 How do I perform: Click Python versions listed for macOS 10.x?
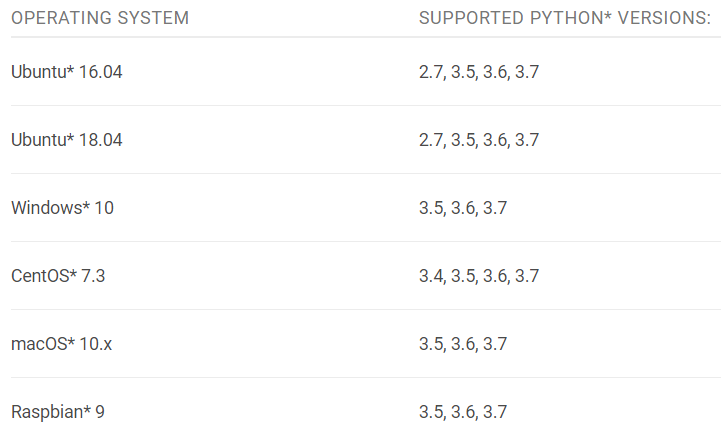[x=463, y=345]
